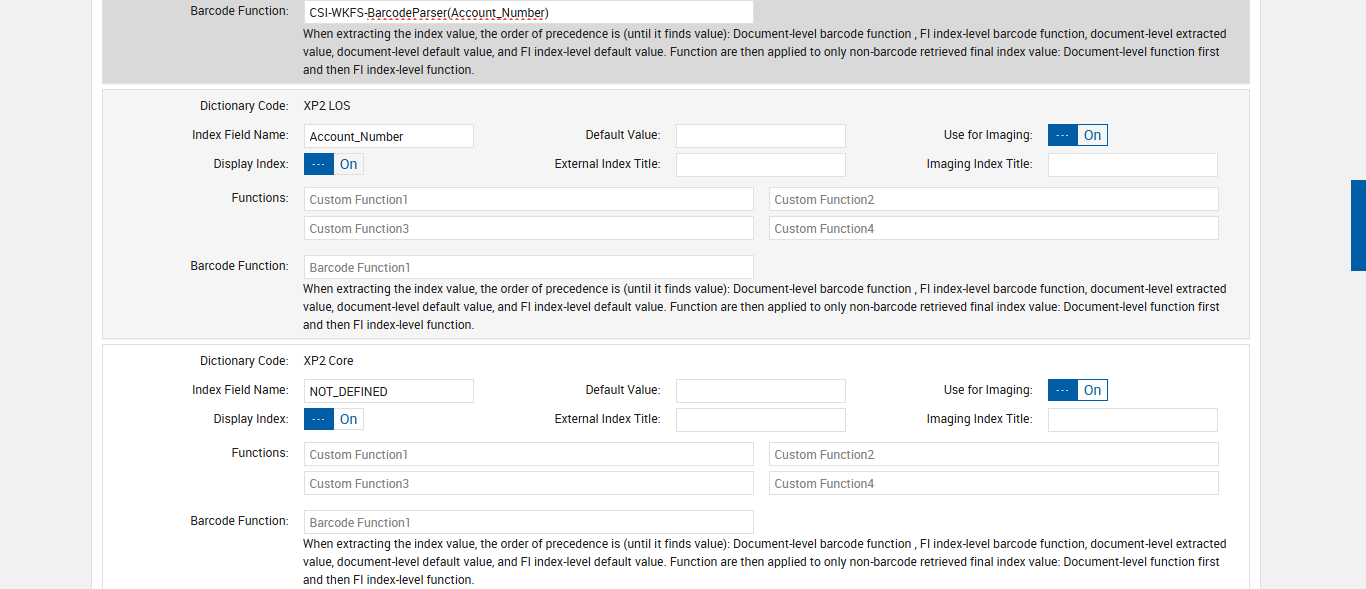Switch off Use for Imaging in XP2 Core
Image resolution: width=1366 pixels, height=589 pixels.
coord(1077,390)
